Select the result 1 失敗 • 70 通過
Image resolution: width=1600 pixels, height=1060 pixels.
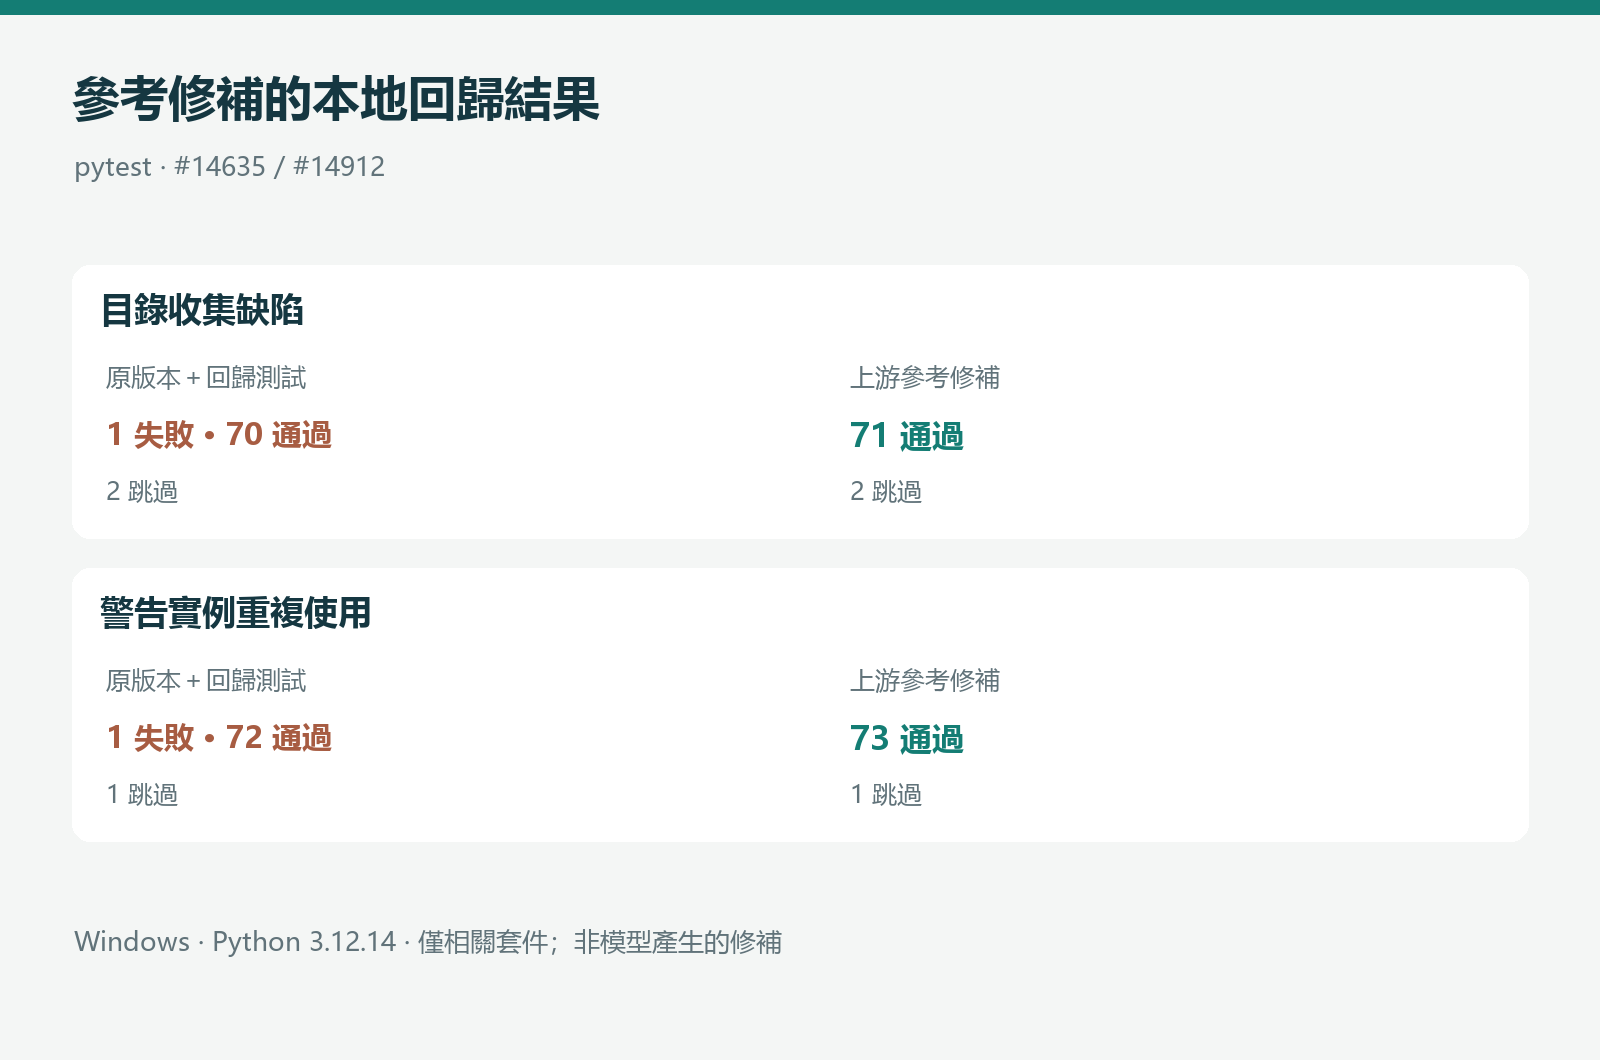point(219,434)
